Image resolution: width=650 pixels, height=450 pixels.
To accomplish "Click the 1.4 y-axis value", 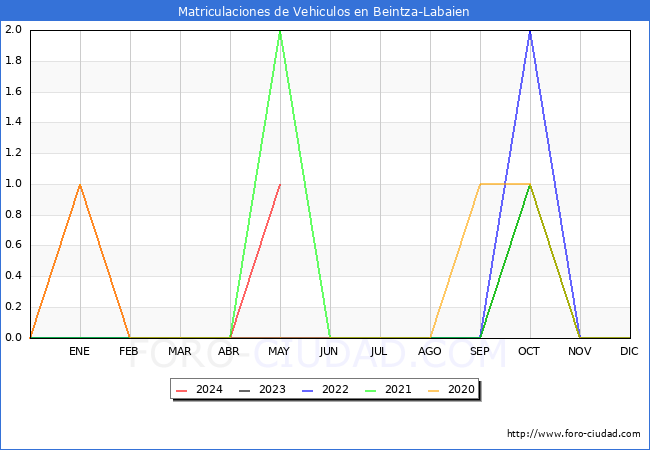I will pyautogui.click(x=13, y=122).
